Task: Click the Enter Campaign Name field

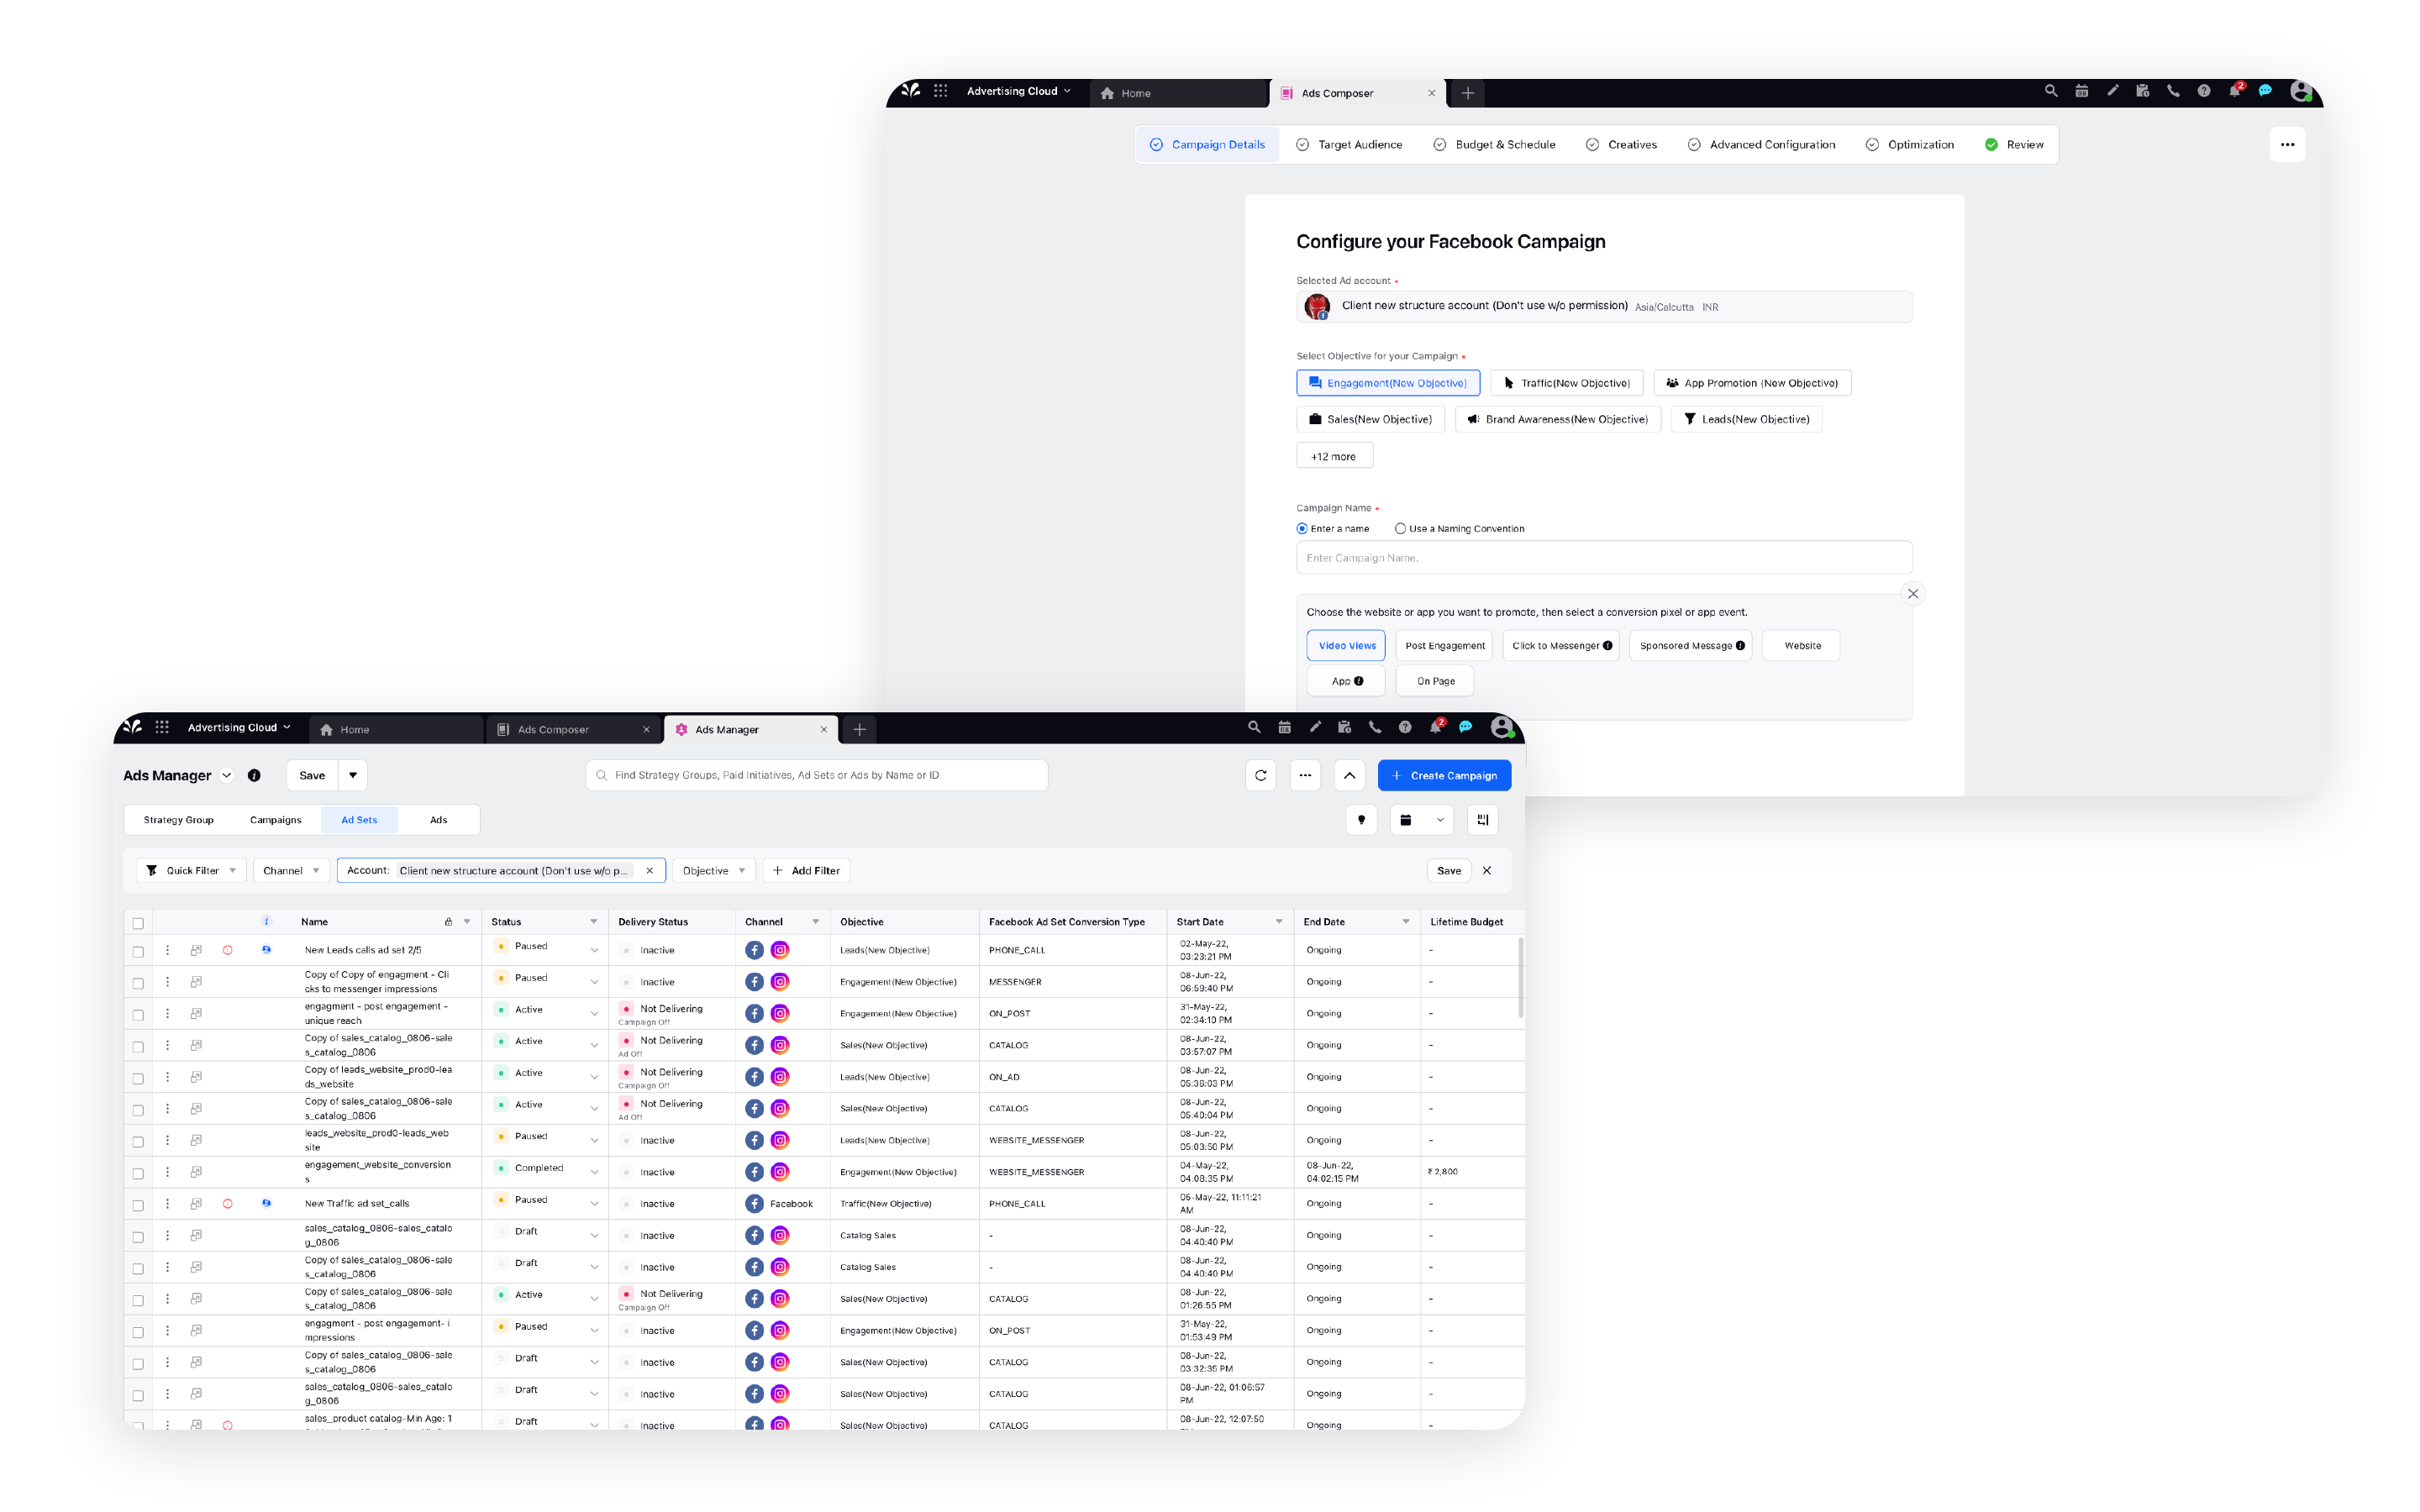Action: 1603,558
